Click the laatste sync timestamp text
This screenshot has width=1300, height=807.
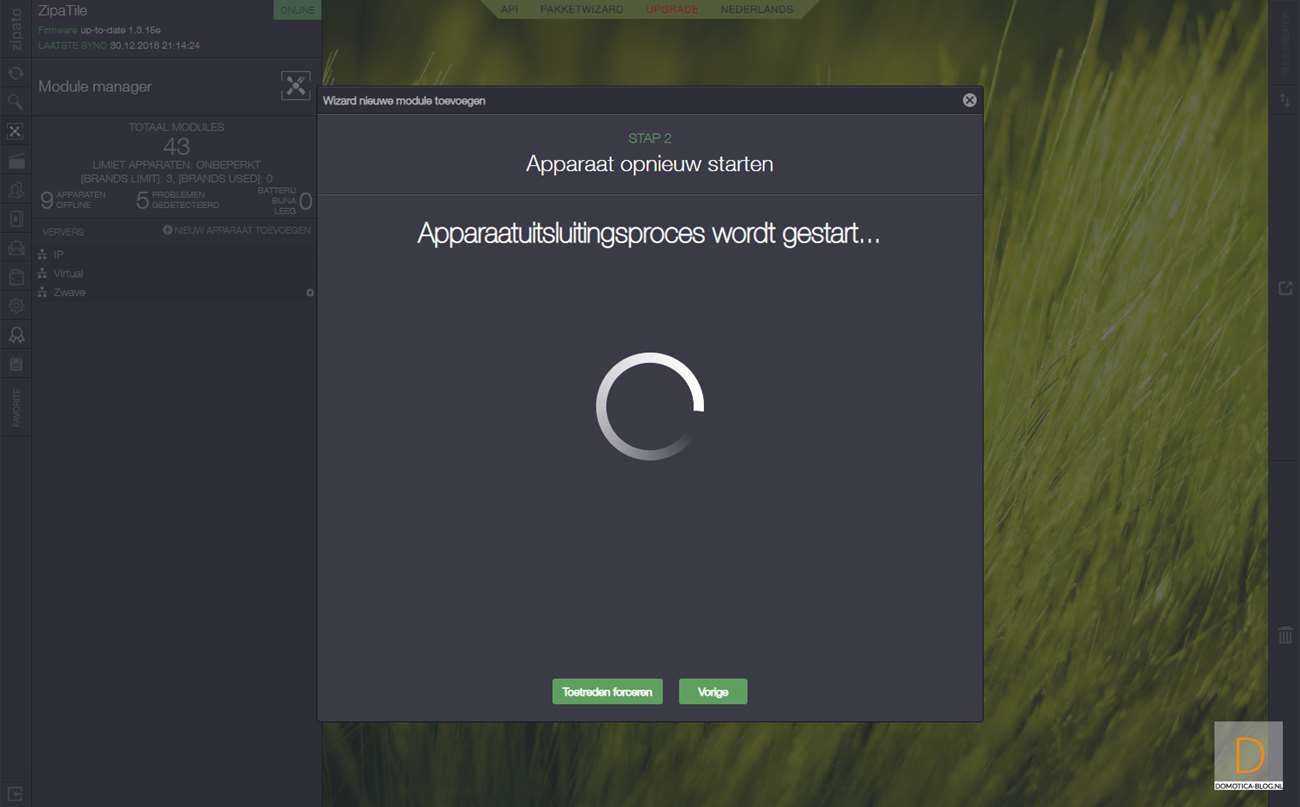coord(119,45)
